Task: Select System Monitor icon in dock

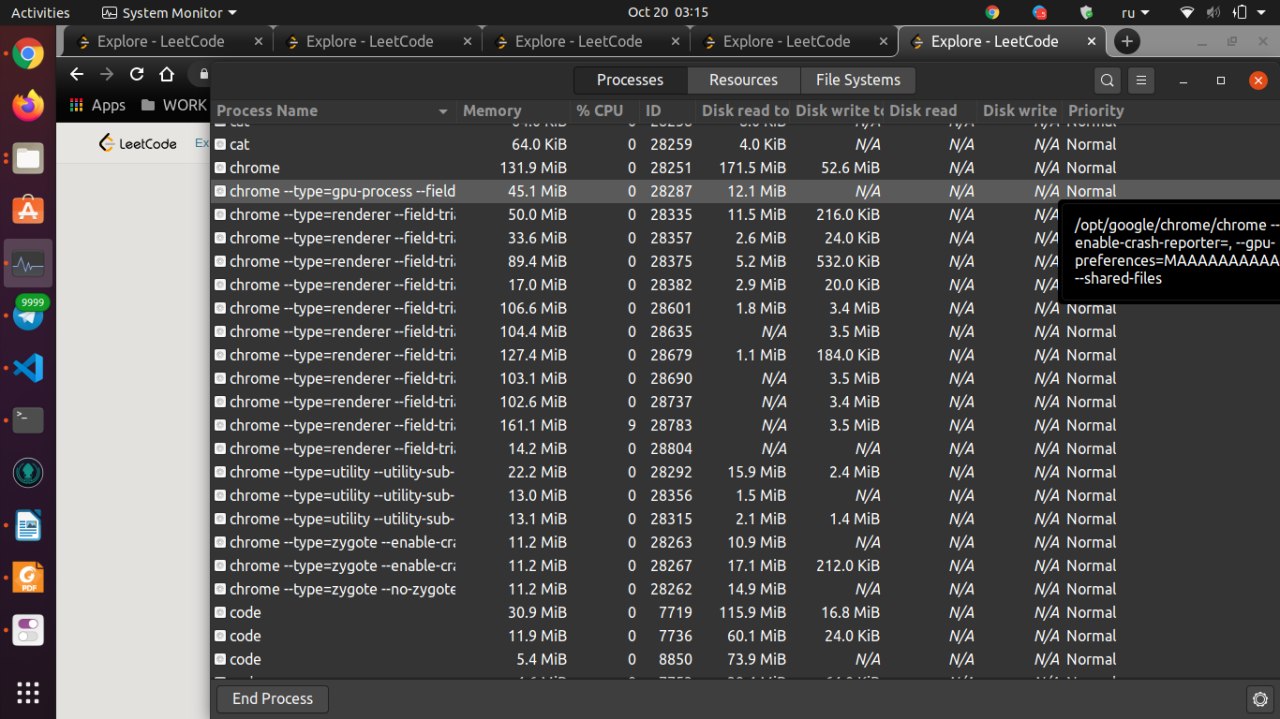Action: click(x=28, y=263)
